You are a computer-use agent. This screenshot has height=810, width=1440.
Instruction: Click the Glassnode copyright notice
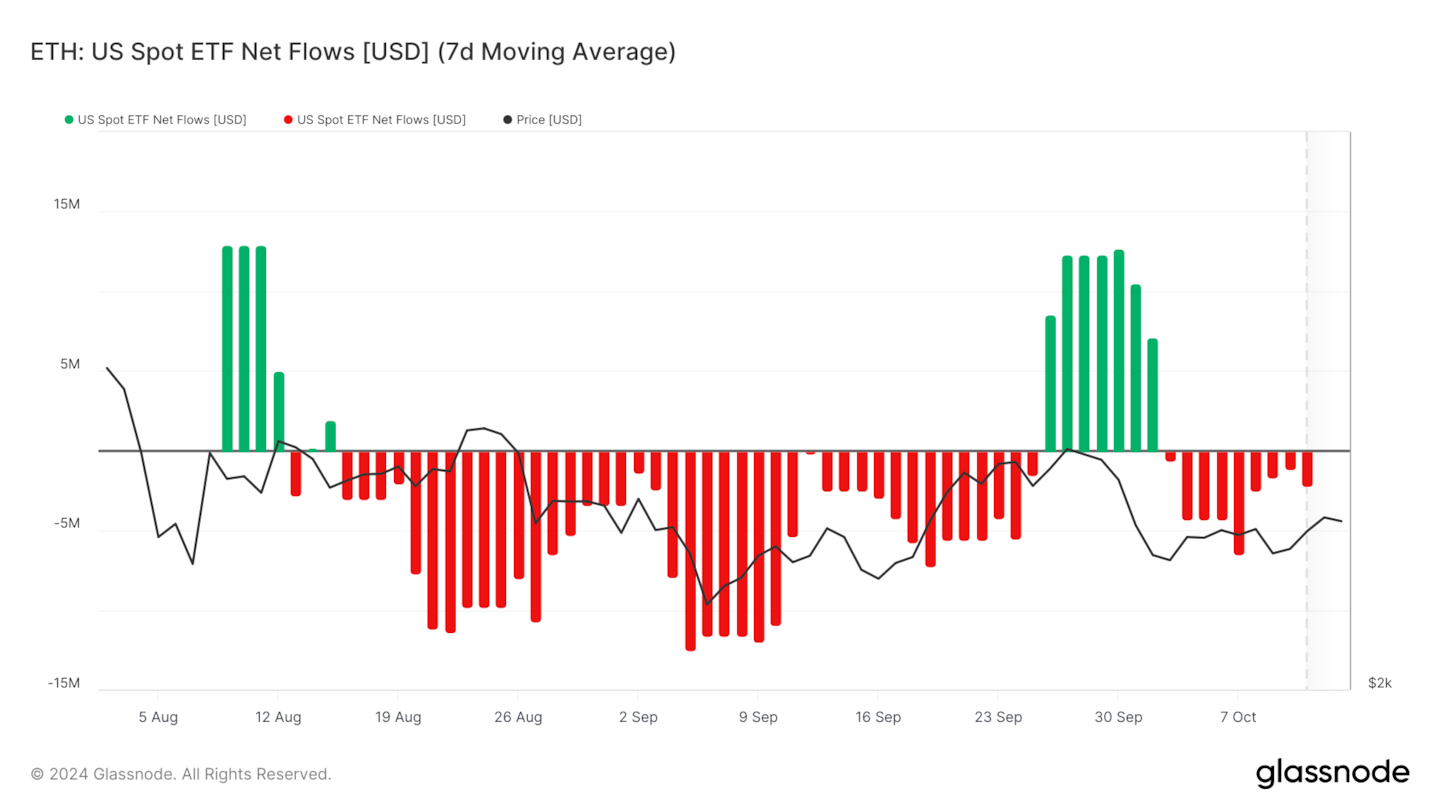click(181, 774)
